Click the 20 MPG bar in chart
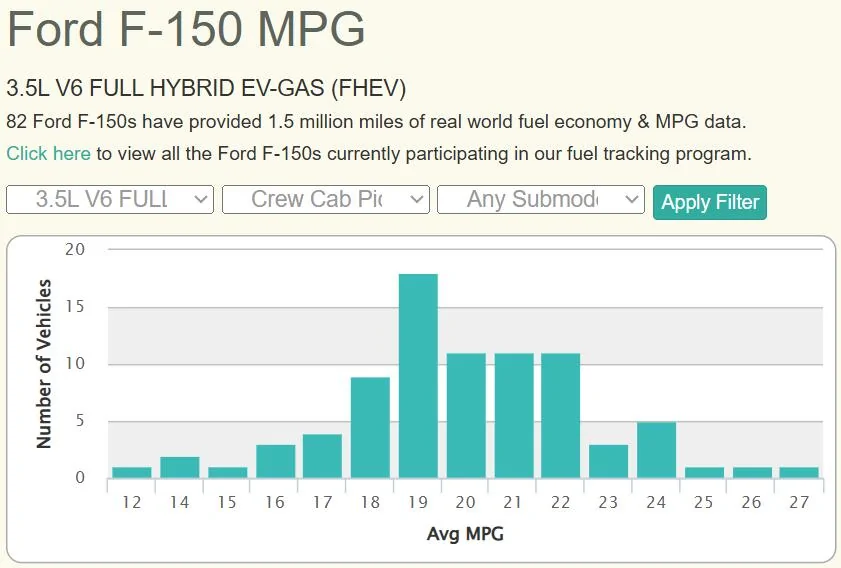This screenshot has height=568, width=841. [466, 416]
